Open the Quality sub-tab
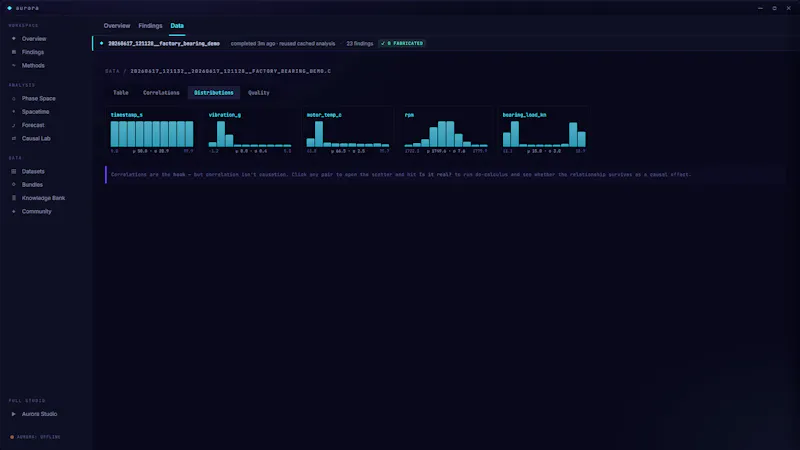800x450 pixels. pyautogui.click(x=259, y=93)
